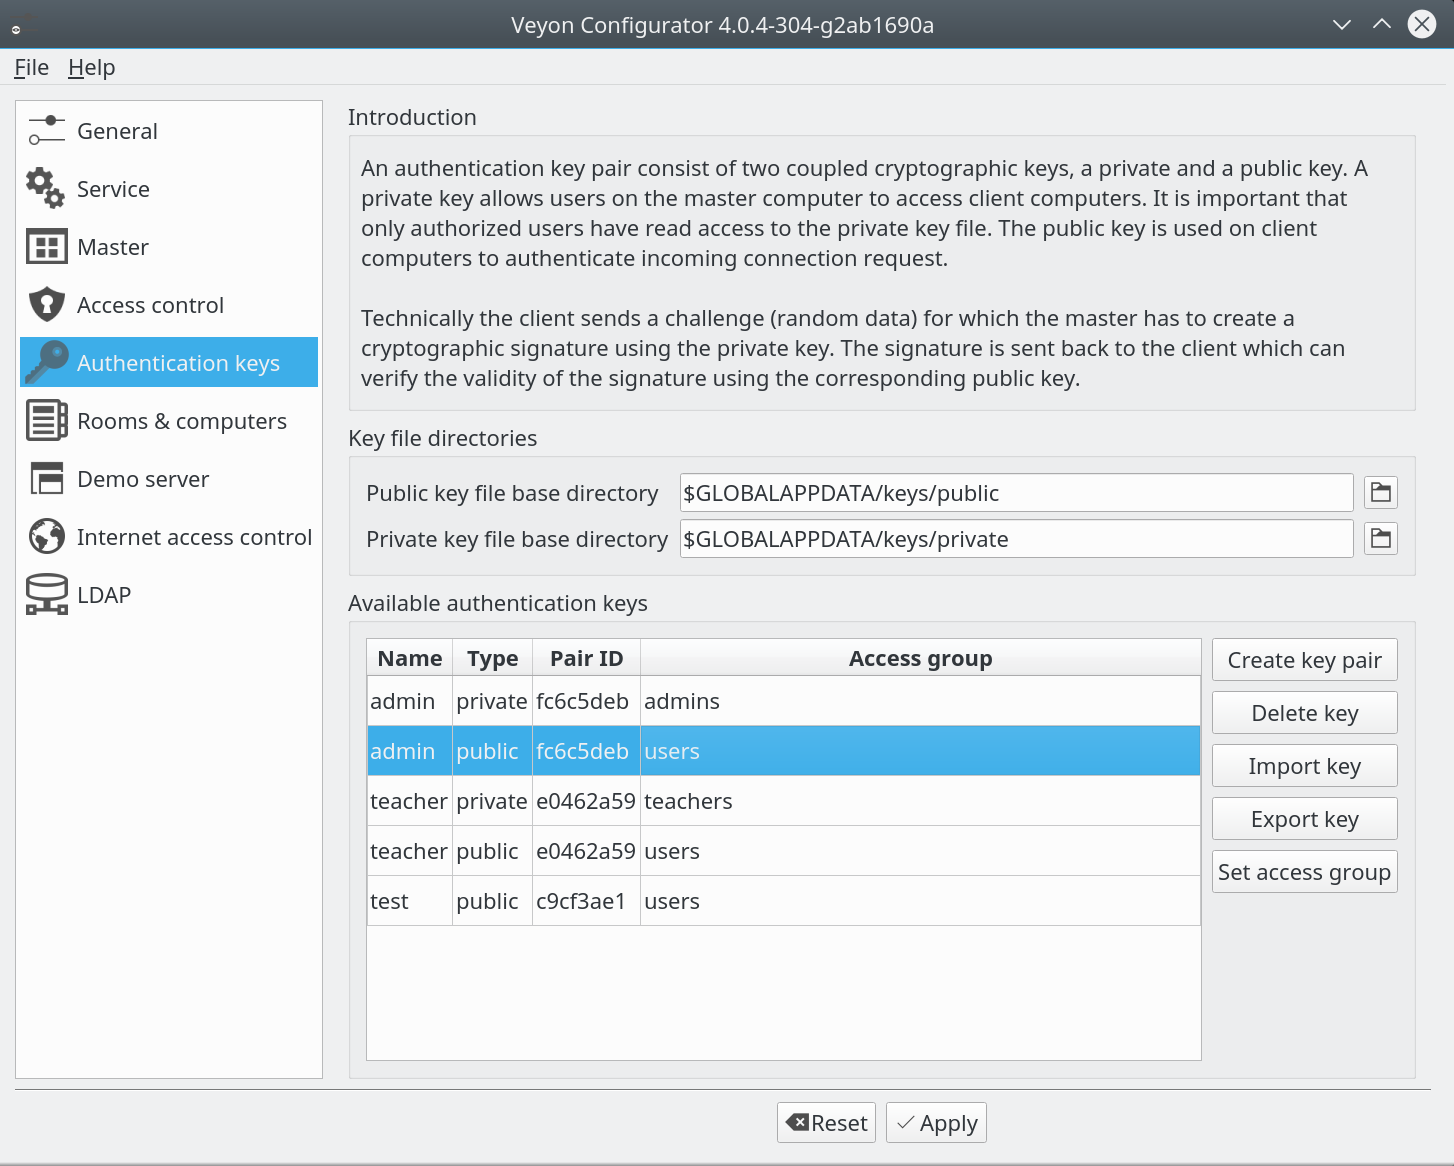This screenshot has height=1166, width=1454.
Task: Click the LDAP network database icon
Action: click(x=46, y=594)
